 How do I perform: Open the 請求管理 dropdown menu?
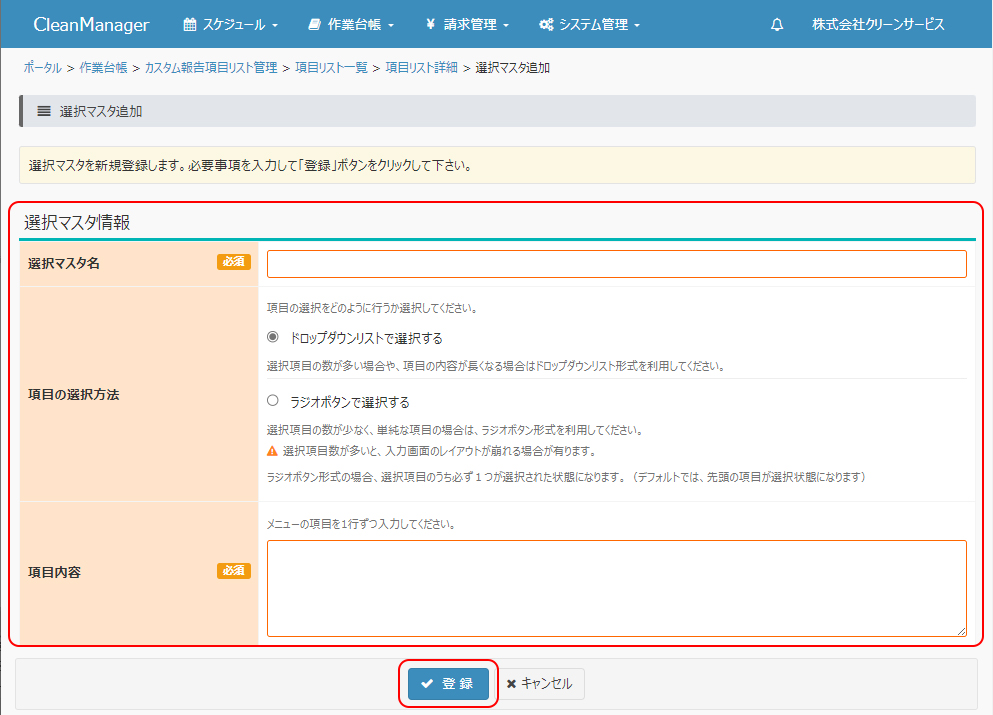point(468,25)
